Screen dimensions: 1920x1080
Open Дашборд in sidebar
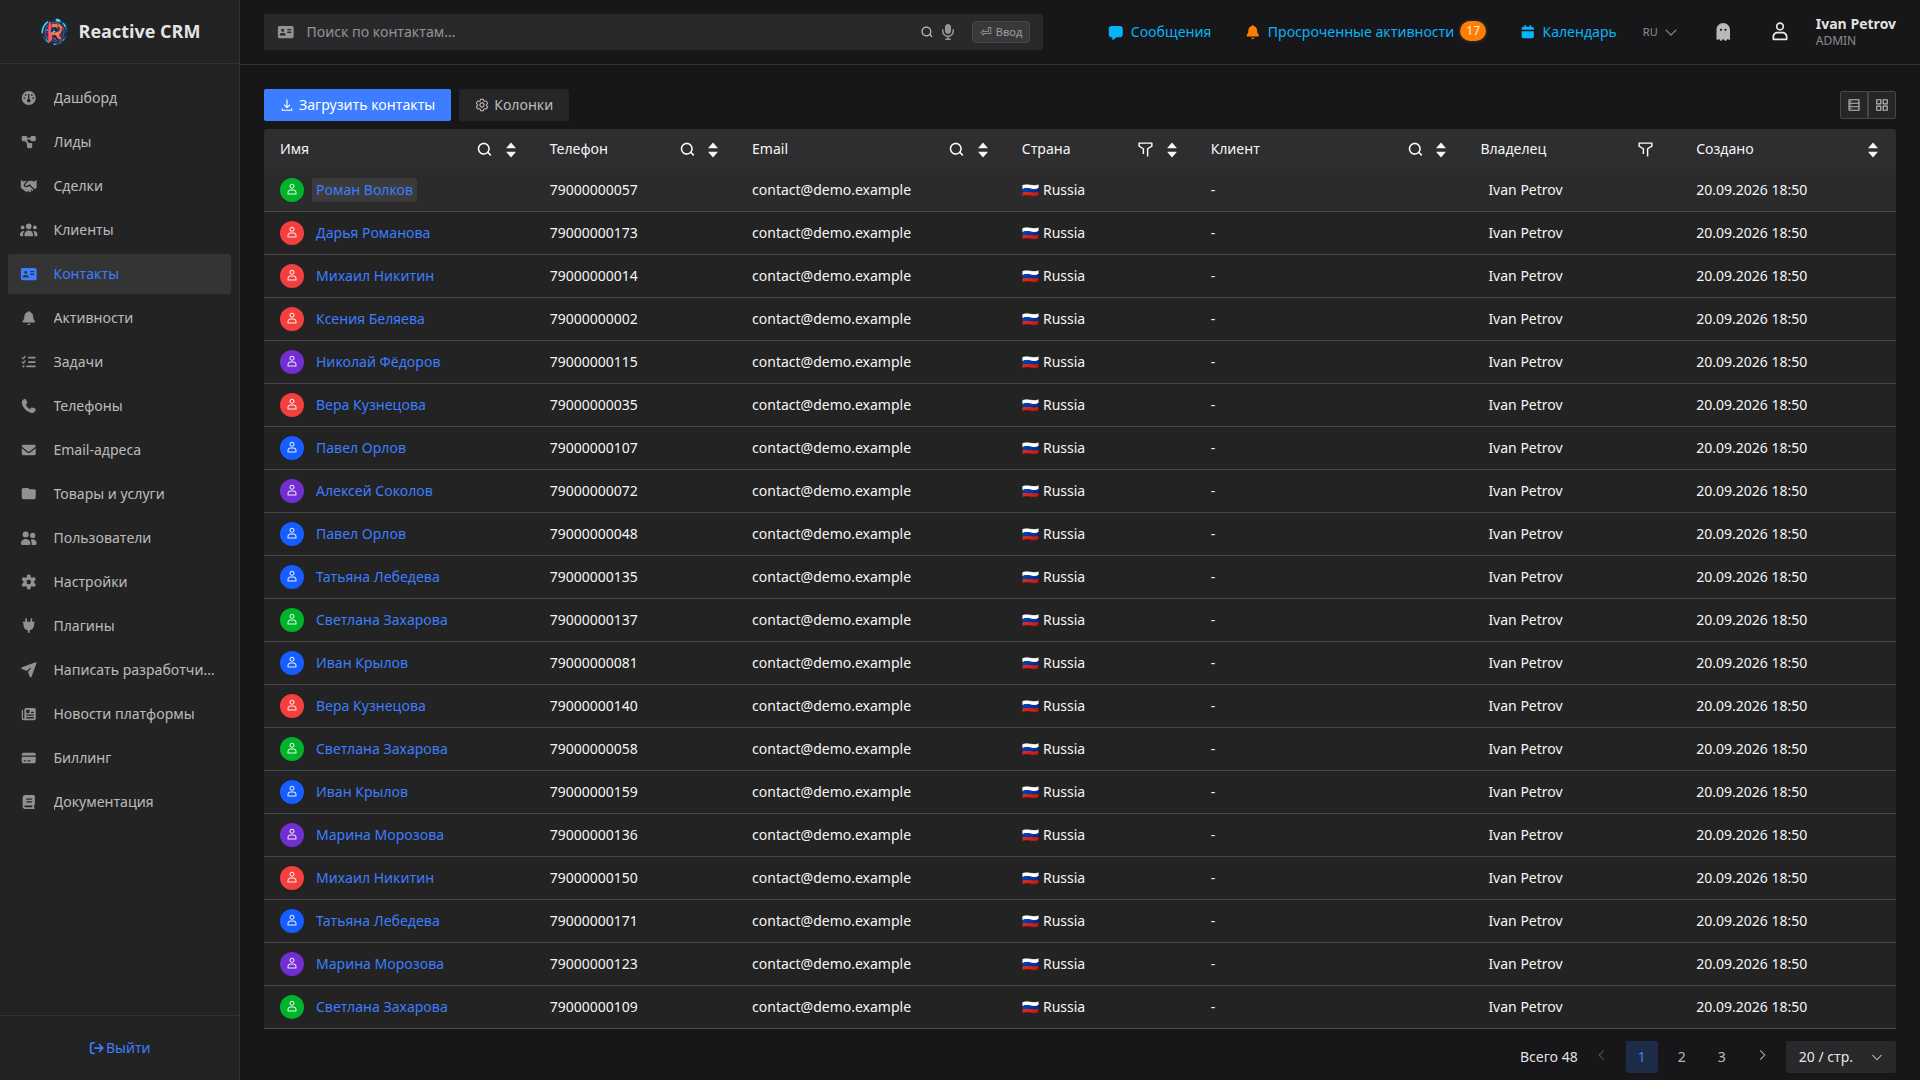[119, 98]
